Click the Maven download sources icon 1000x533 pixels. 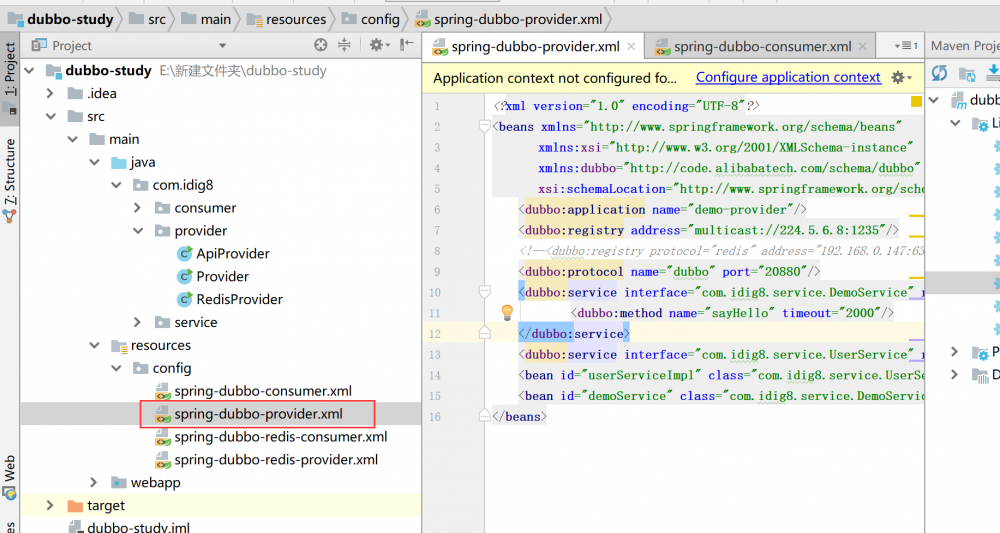tap(993, 73)
